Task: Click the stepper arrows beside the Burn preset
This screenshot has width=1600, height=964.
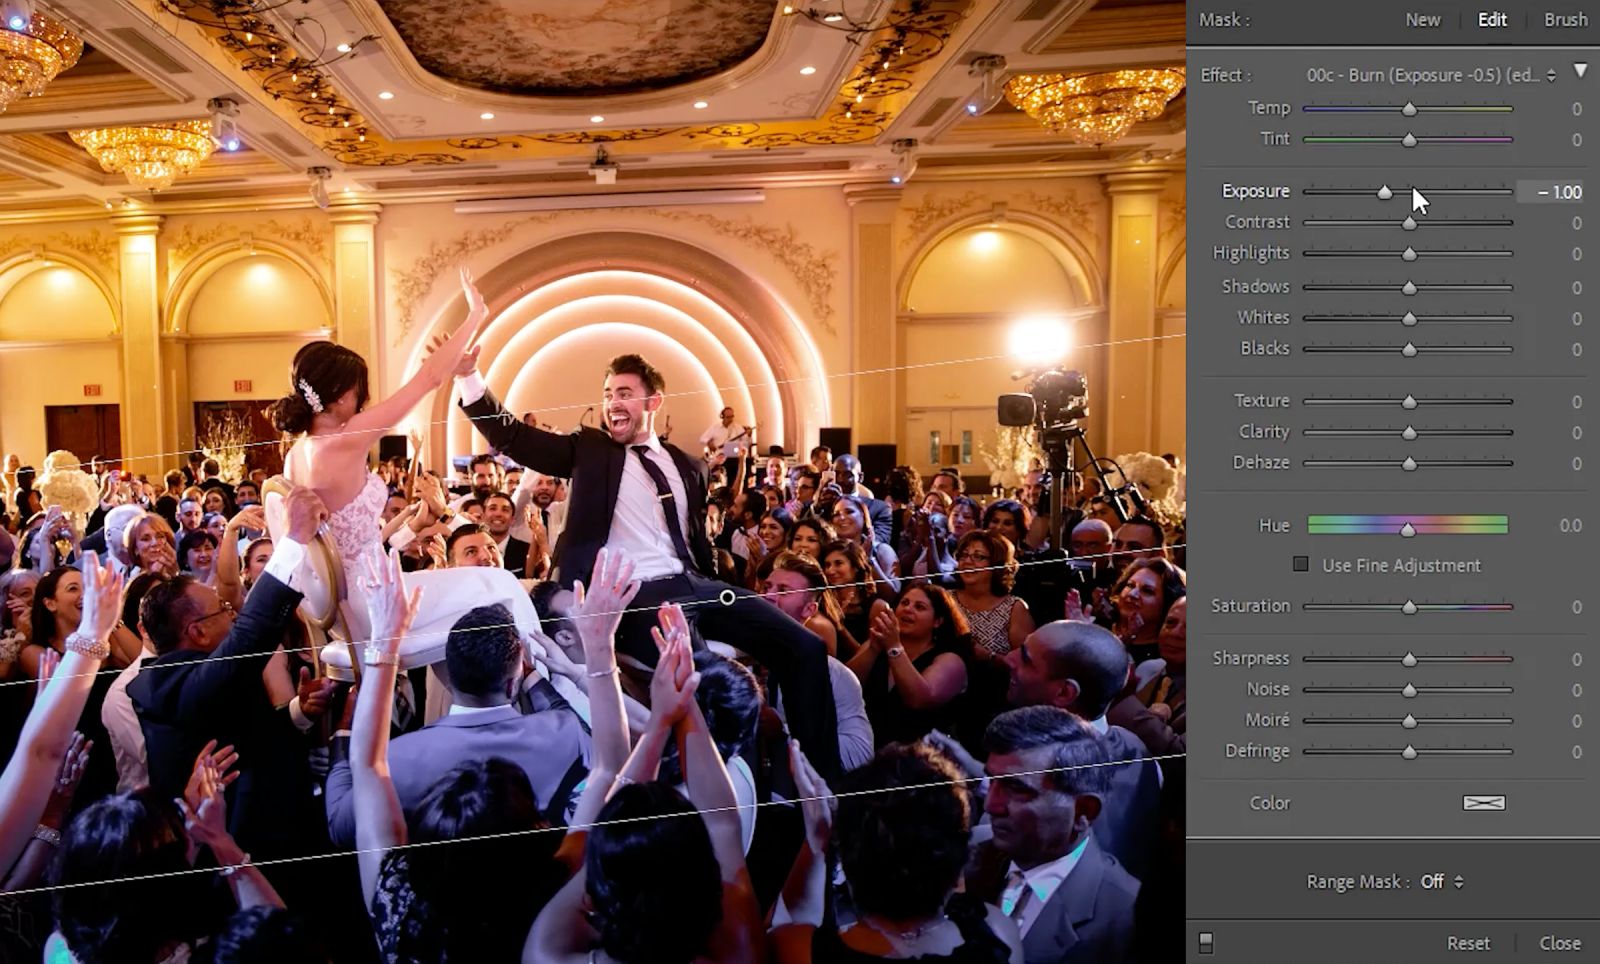Action: (x=1551, y=74)
